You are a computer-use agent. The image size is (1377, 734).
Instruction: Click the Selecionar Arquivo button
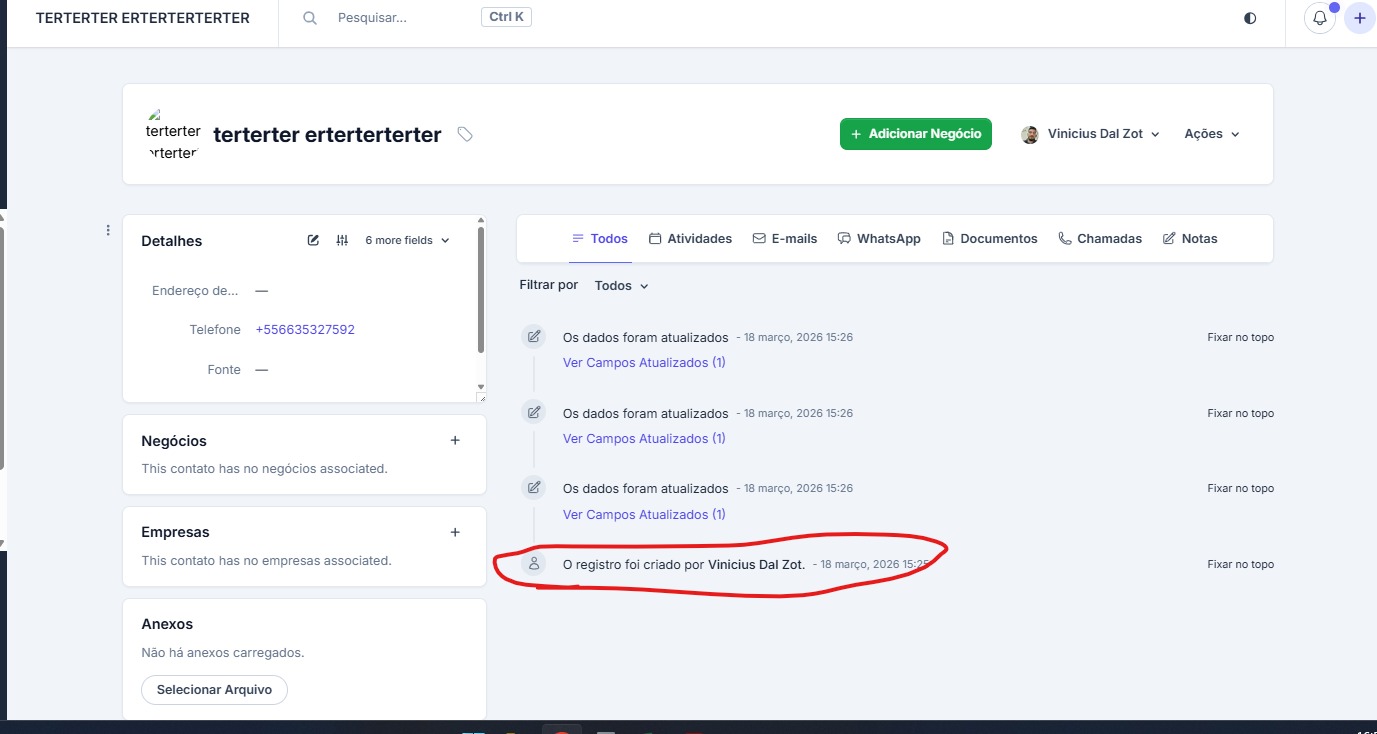point(214,690)
